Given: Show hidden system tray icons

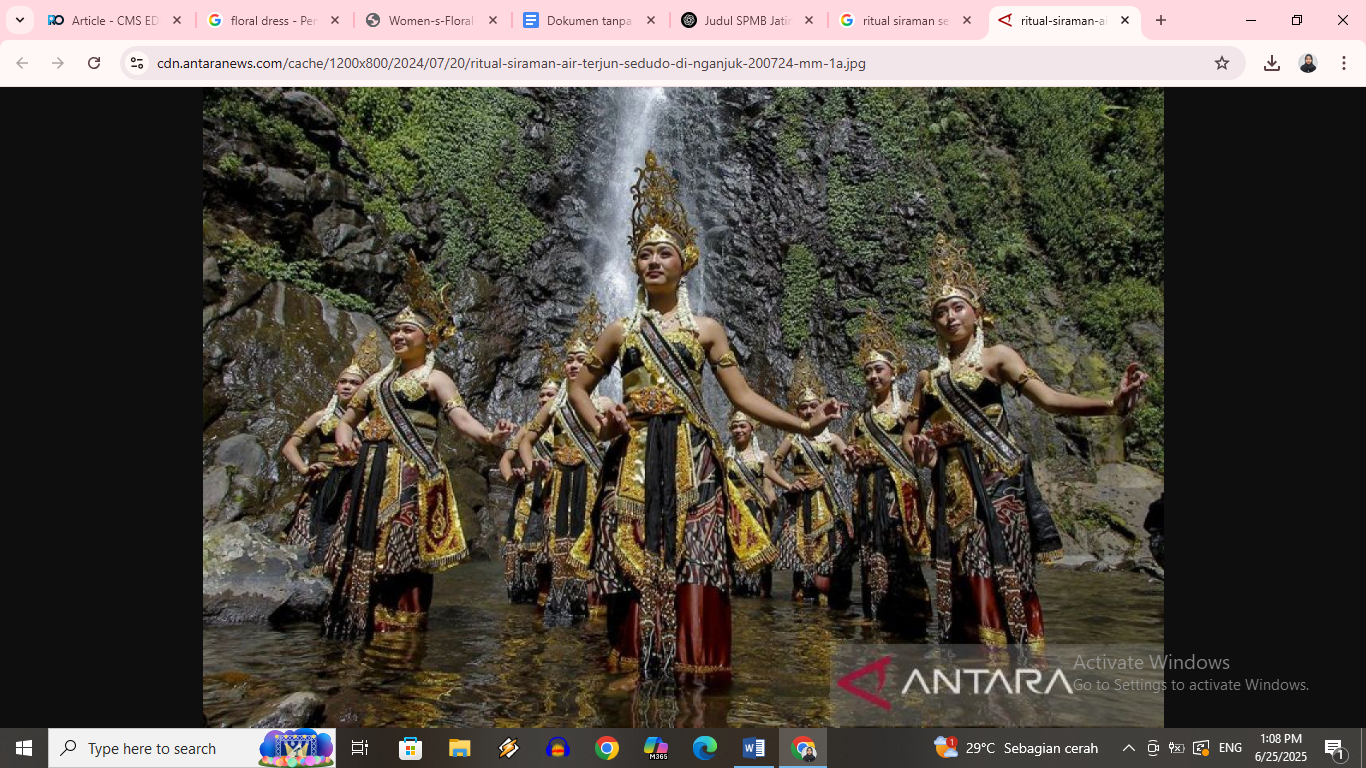Looking at the screenshot, I should tap(1129, 748).
